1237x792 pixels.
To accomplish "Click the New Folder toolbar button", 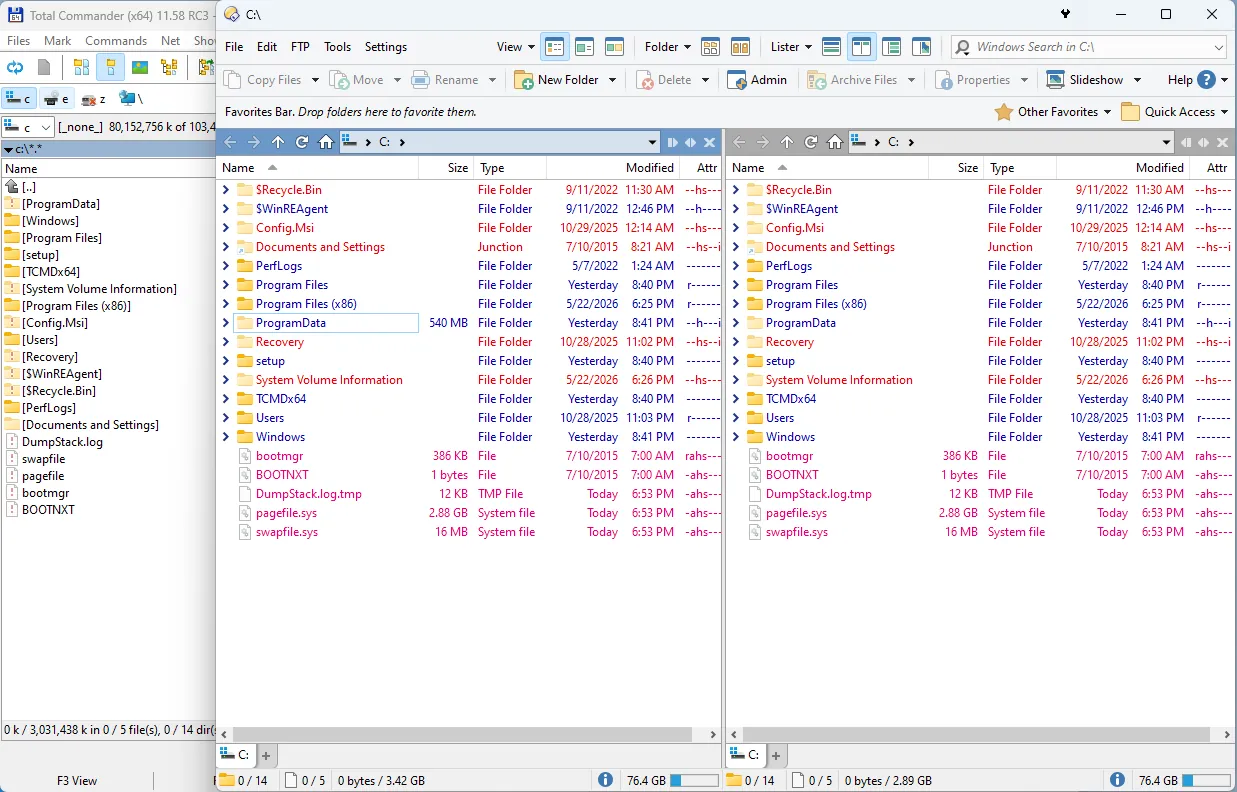I will click(x=558, y=80).
